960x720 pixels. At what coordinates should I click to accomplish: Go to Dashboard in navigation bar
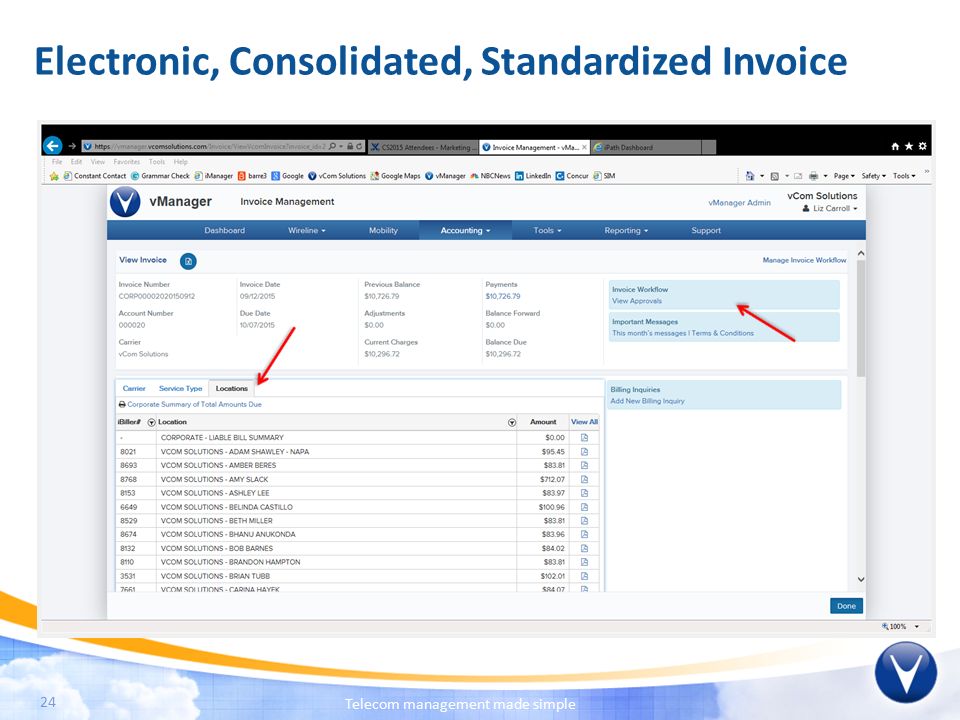(225, 231)
